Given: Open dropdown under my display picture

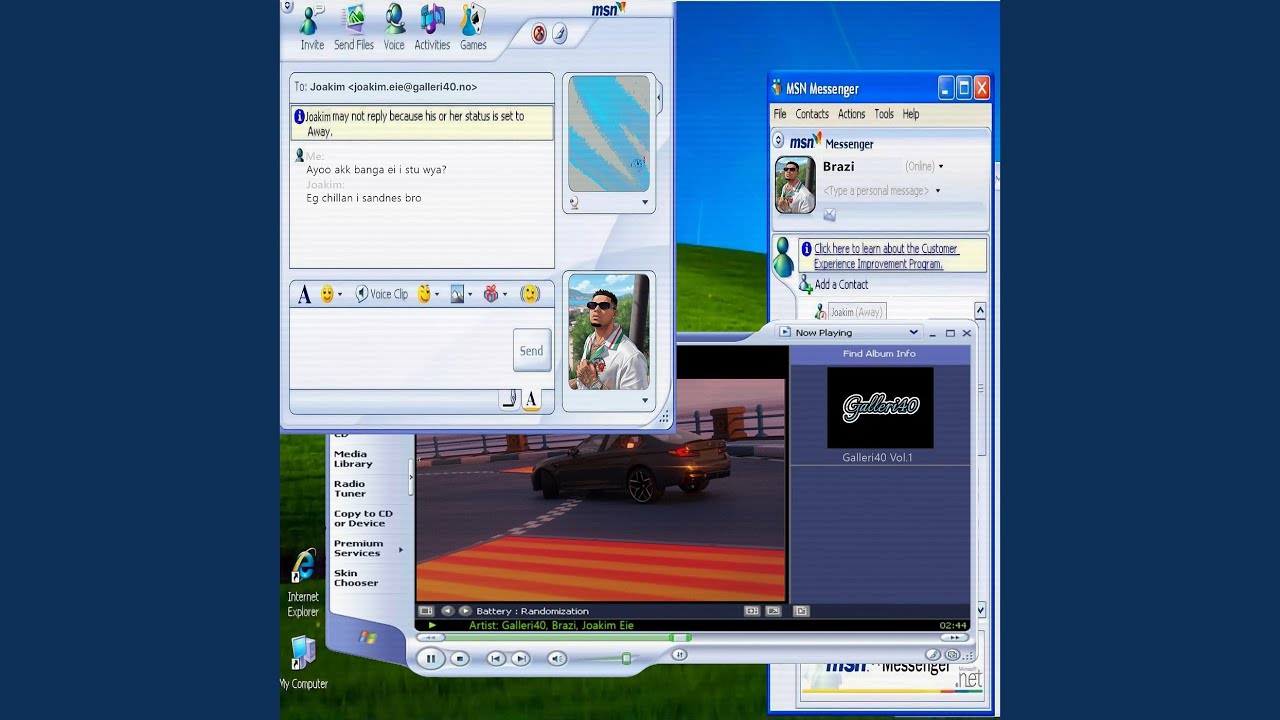Looking at the screenshot, I should 644,400.
